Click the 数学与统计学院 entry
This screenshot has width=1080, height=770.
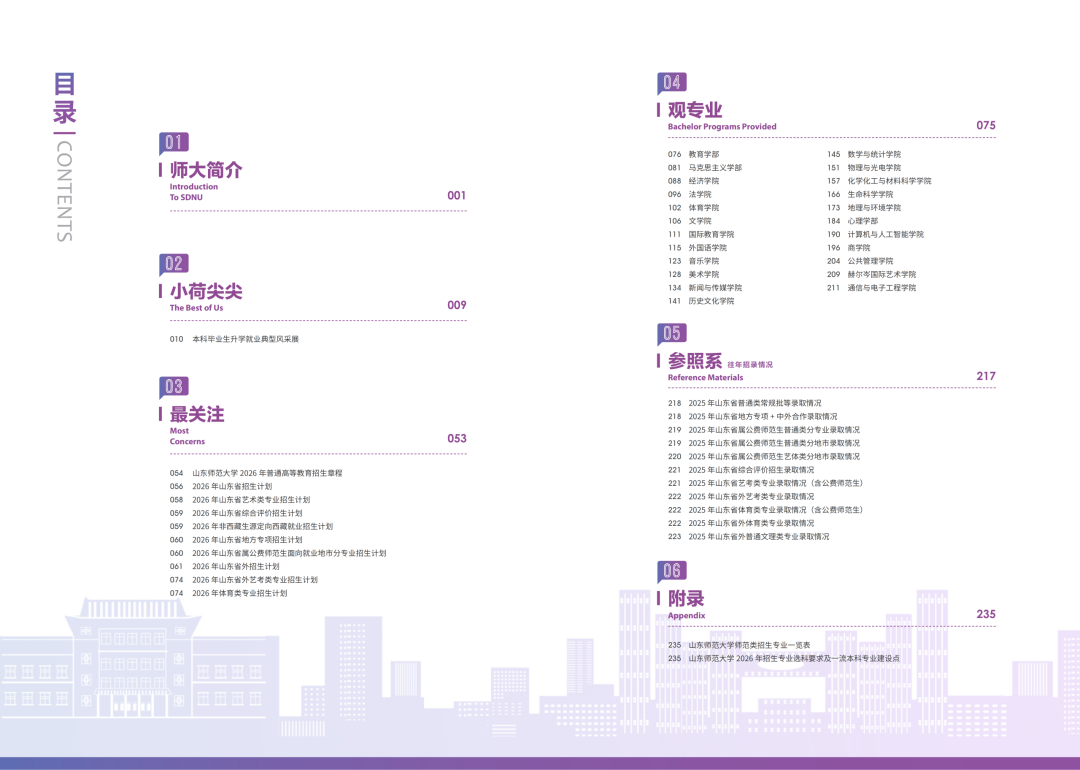pos(864,154)
